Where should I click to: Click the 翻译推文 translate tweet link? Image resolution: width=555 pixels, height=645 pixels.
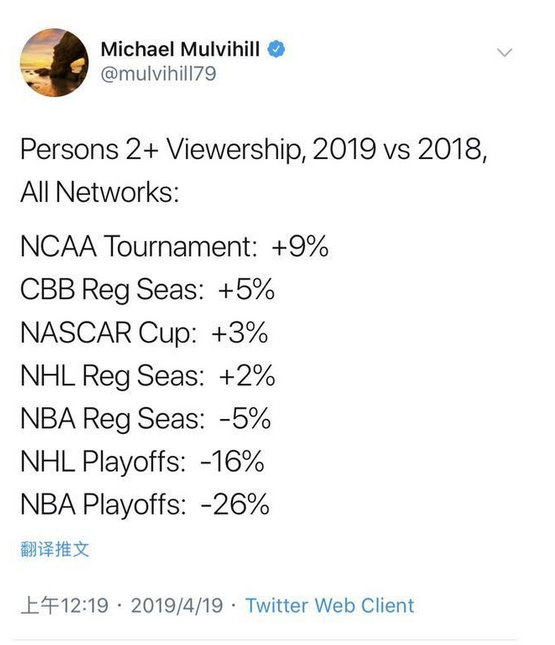(x=55, y=549)
